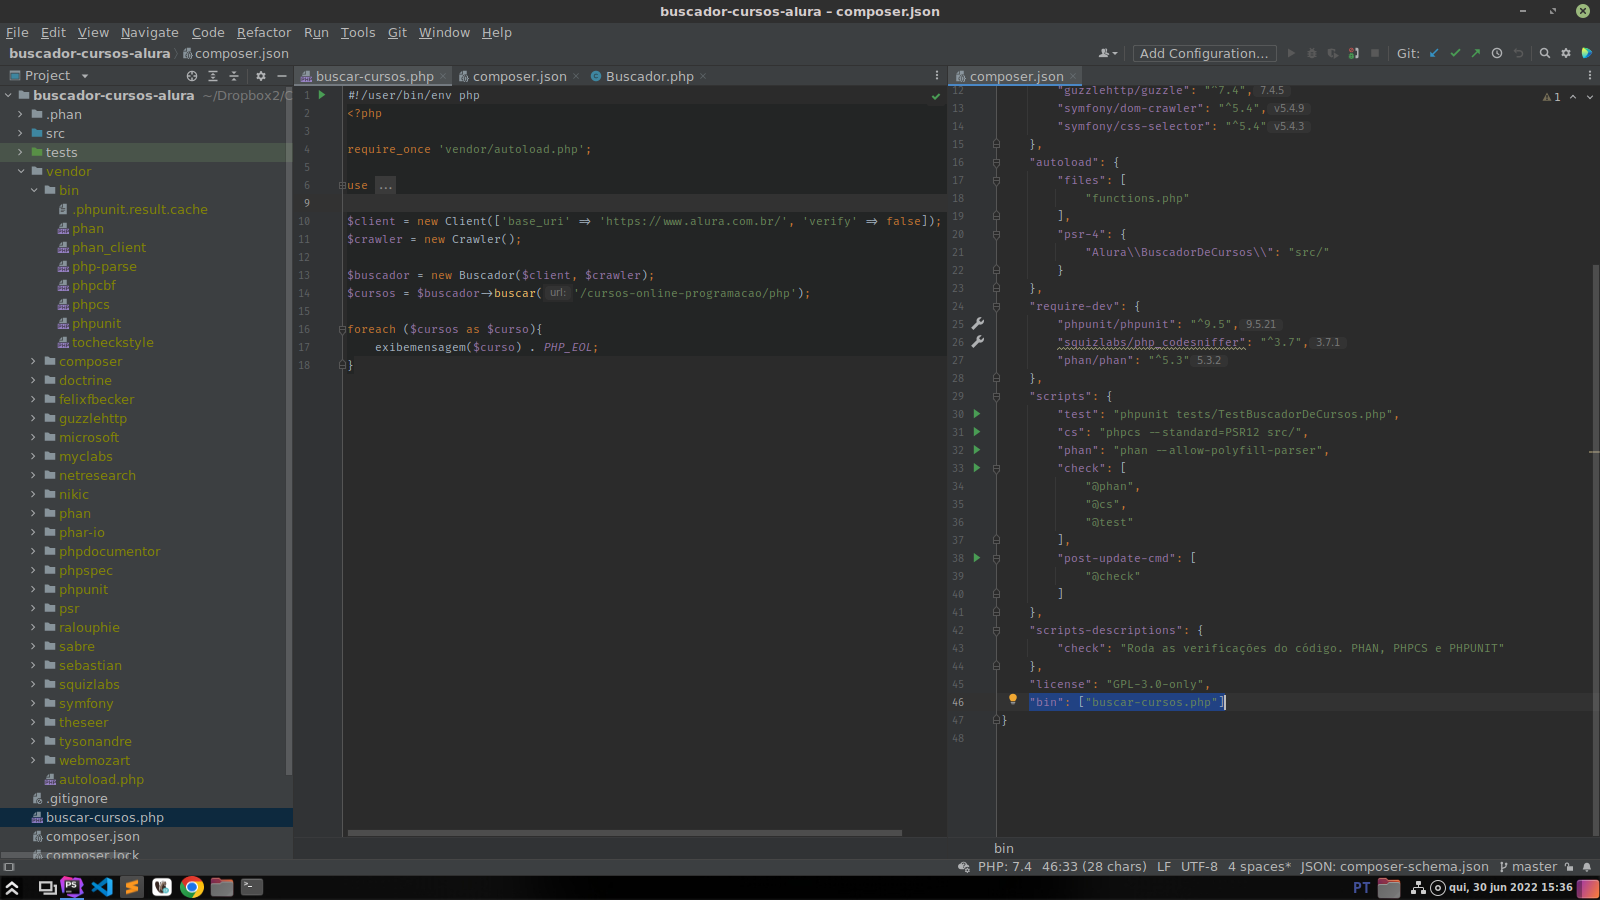Toggle fold of "scripts" block
Image resolution: width=1600 pixels, height=900 pixels.
tap(996, 396)
